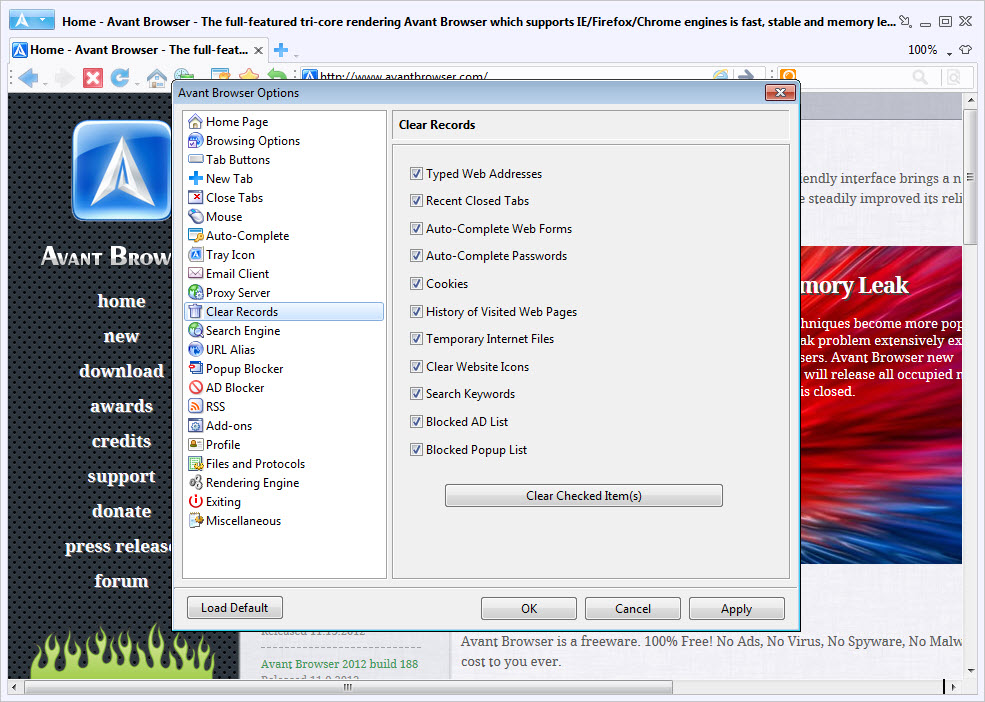Image resolution: width=985 pixels, height=702 pixels.
Task: Open a new tab with the plus icon
Action: point(281,50)
